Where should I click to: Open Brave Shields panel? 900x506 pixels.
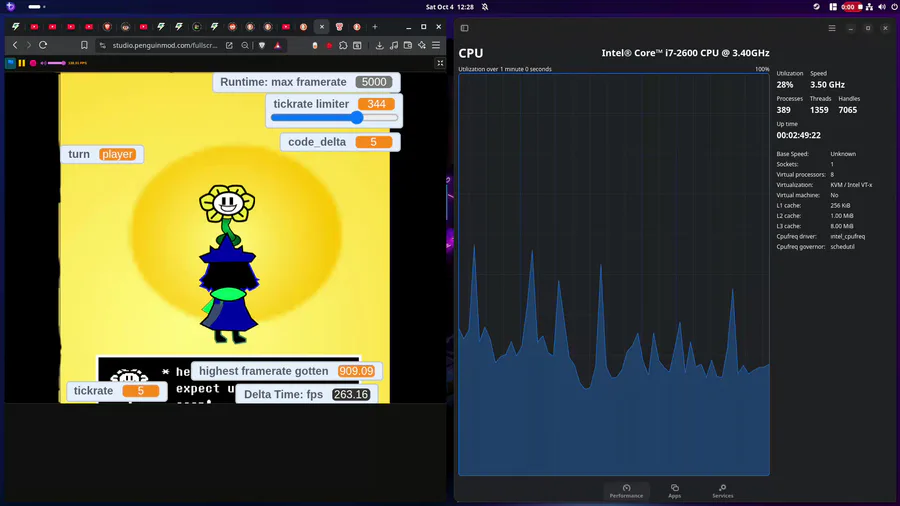262,45
